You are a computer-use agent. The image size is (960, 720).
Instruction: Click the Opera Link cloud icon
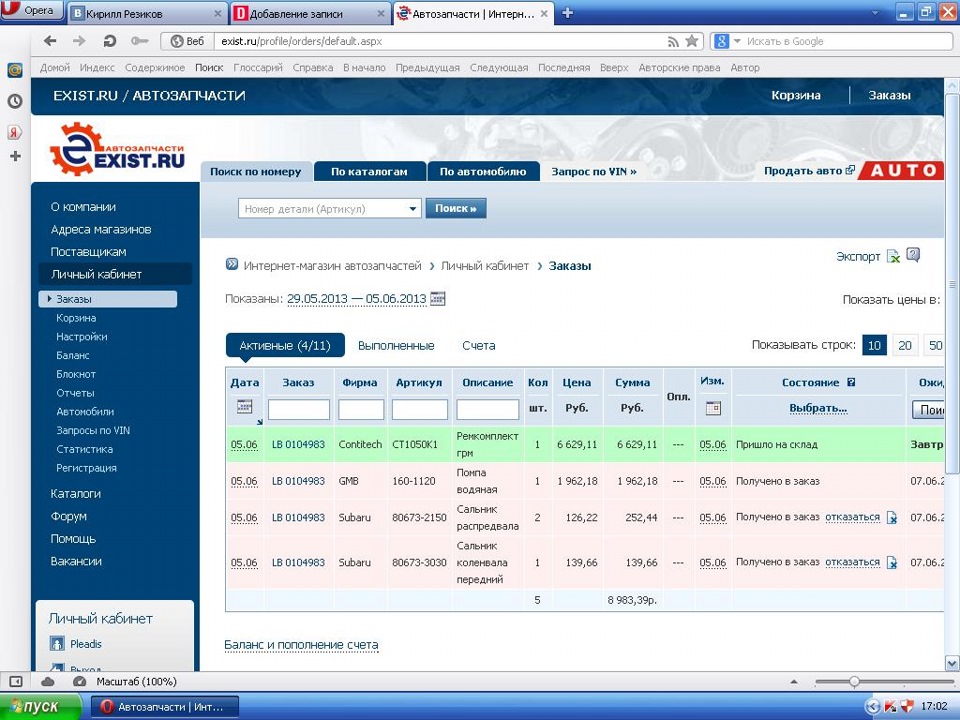[x=48, y=681]
